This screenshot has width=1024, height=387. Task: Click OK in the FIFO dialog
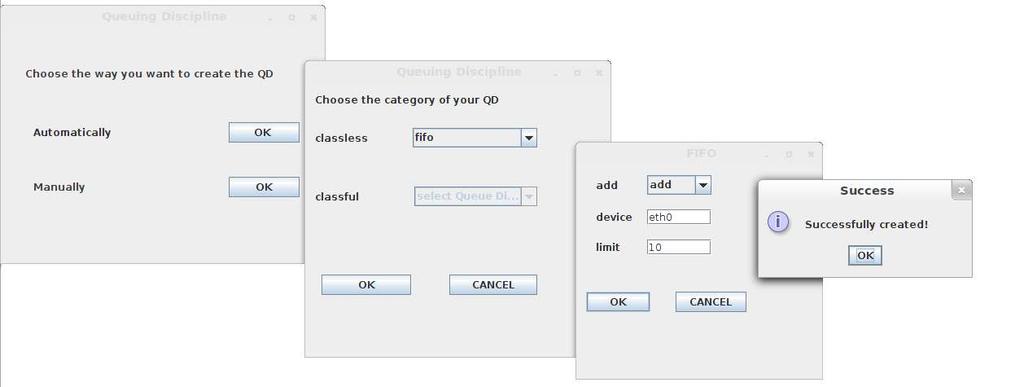(x=618, y=302)
